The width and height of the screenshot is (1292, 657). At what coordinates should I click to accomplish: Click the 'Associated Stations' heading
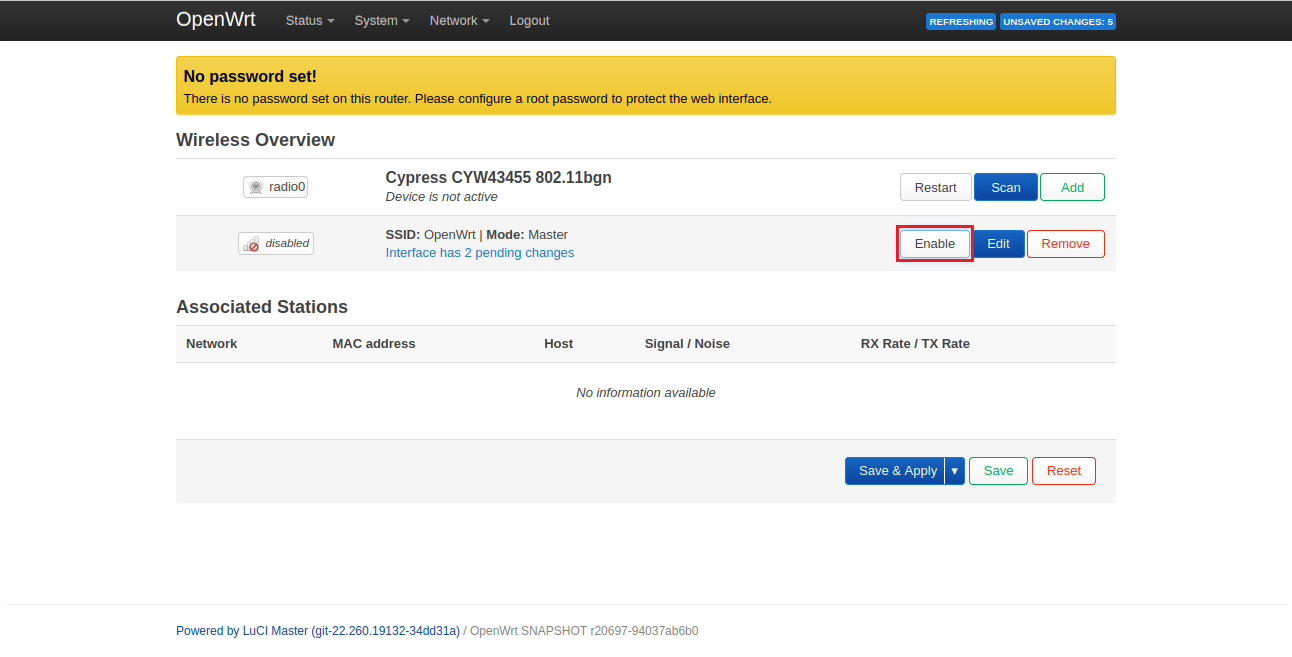pyautogui.click(x=262, y=307)
